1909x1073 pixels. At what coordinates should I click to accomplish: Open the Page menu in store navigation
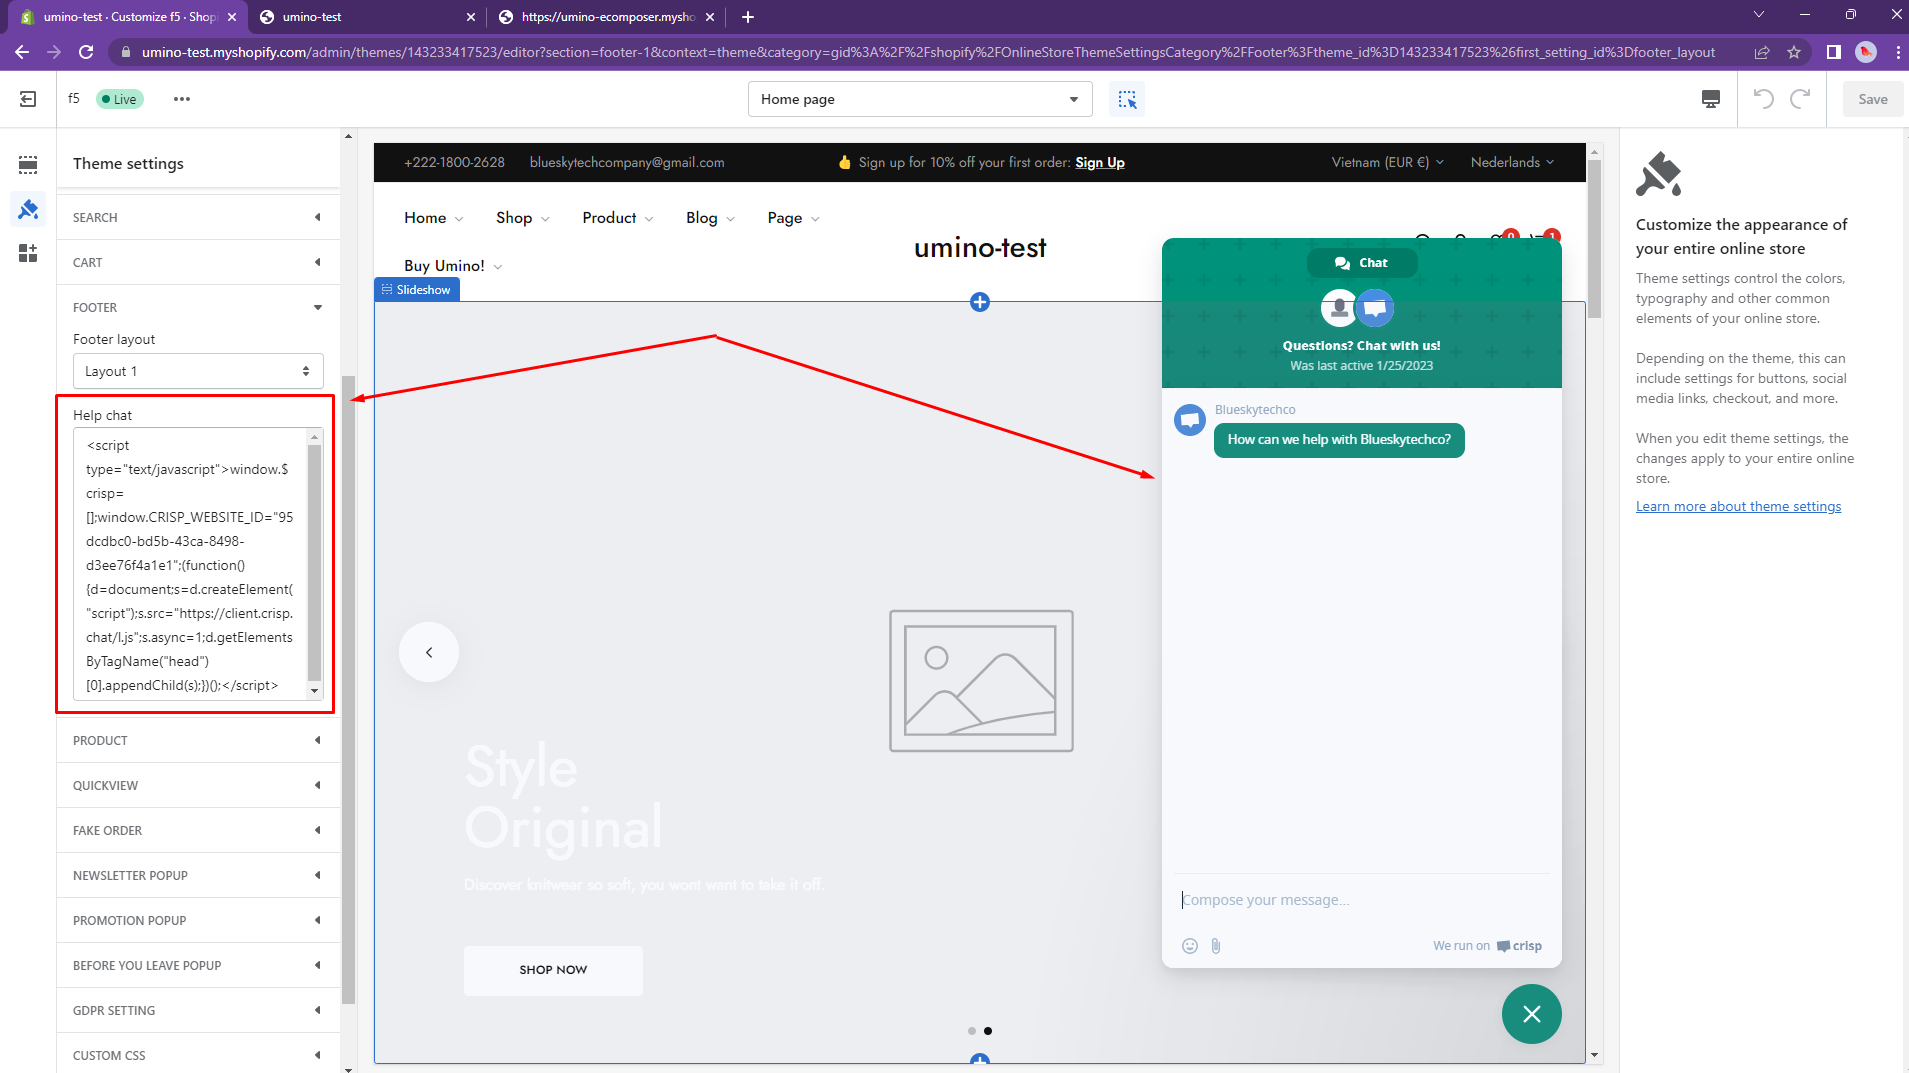794,218
